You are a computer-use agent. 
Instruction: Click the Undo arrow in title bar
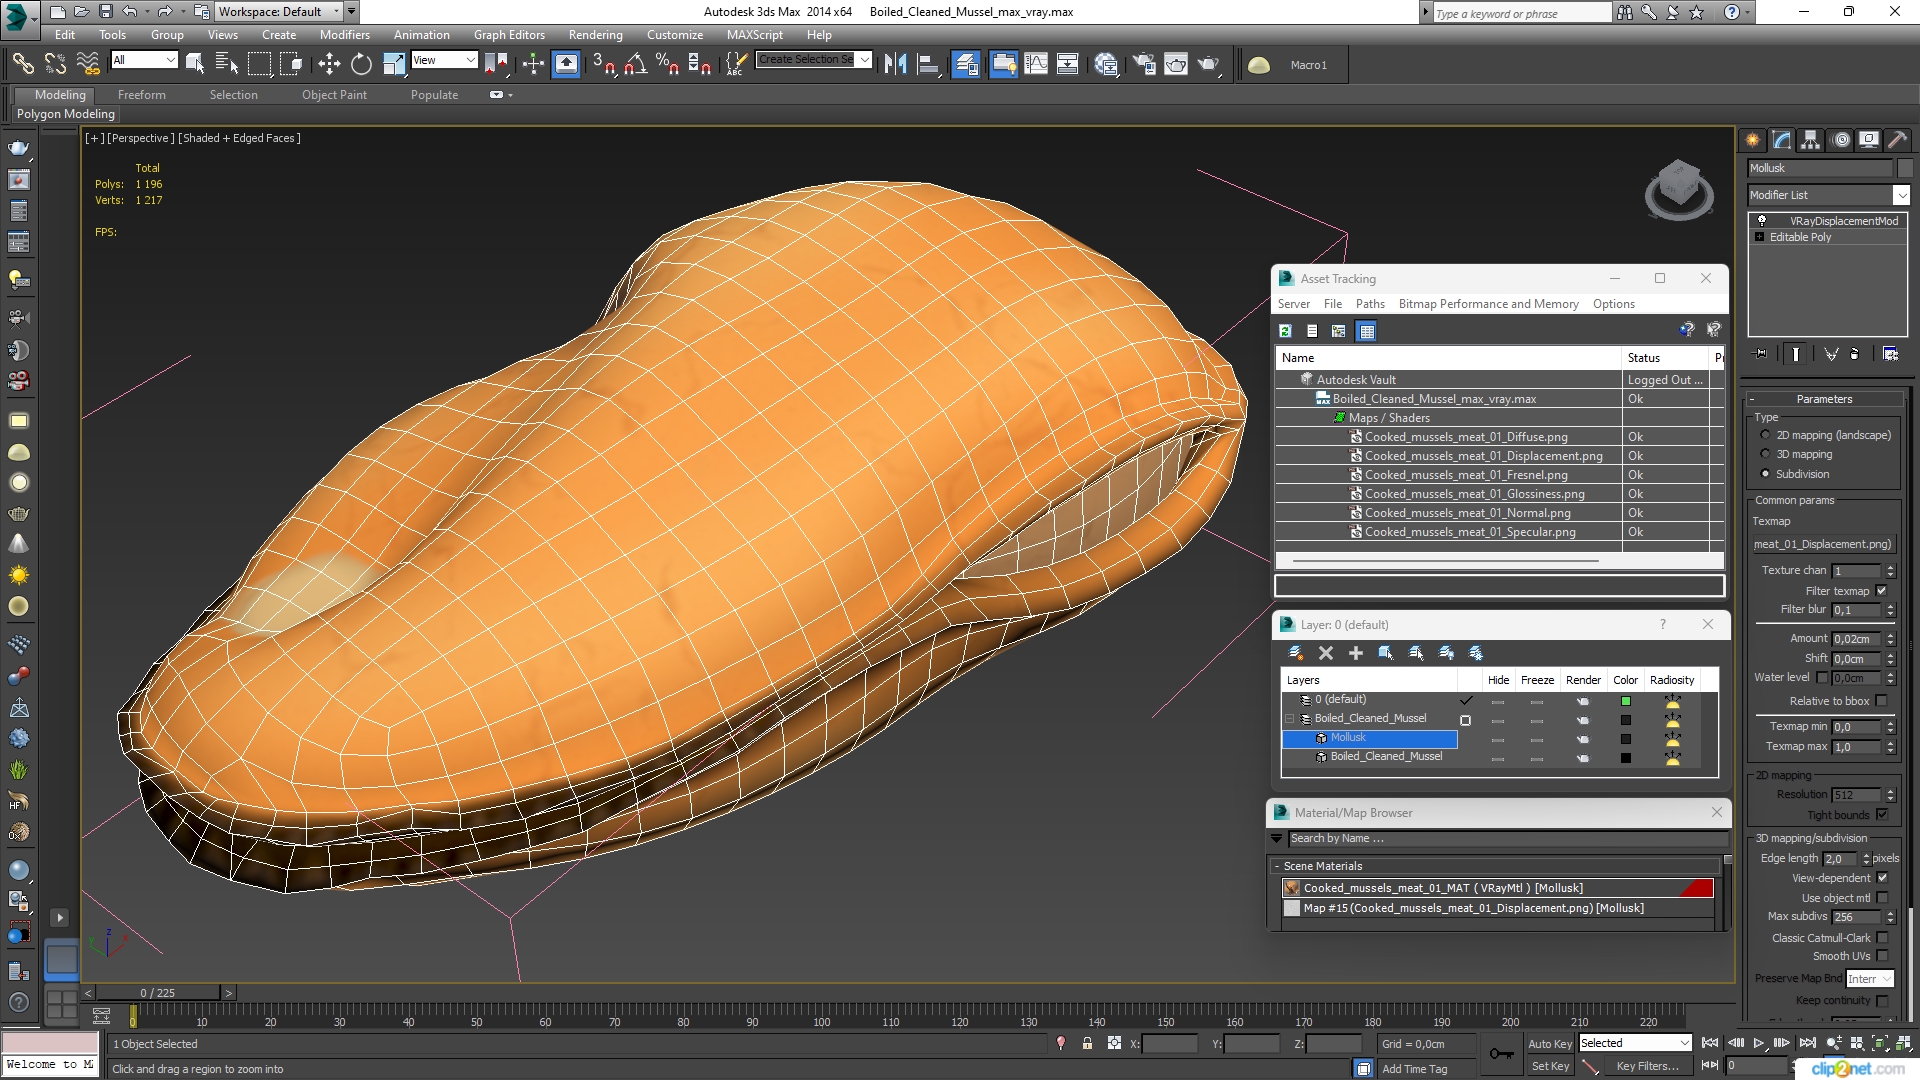pyautogui.click(x=130, y=12)
